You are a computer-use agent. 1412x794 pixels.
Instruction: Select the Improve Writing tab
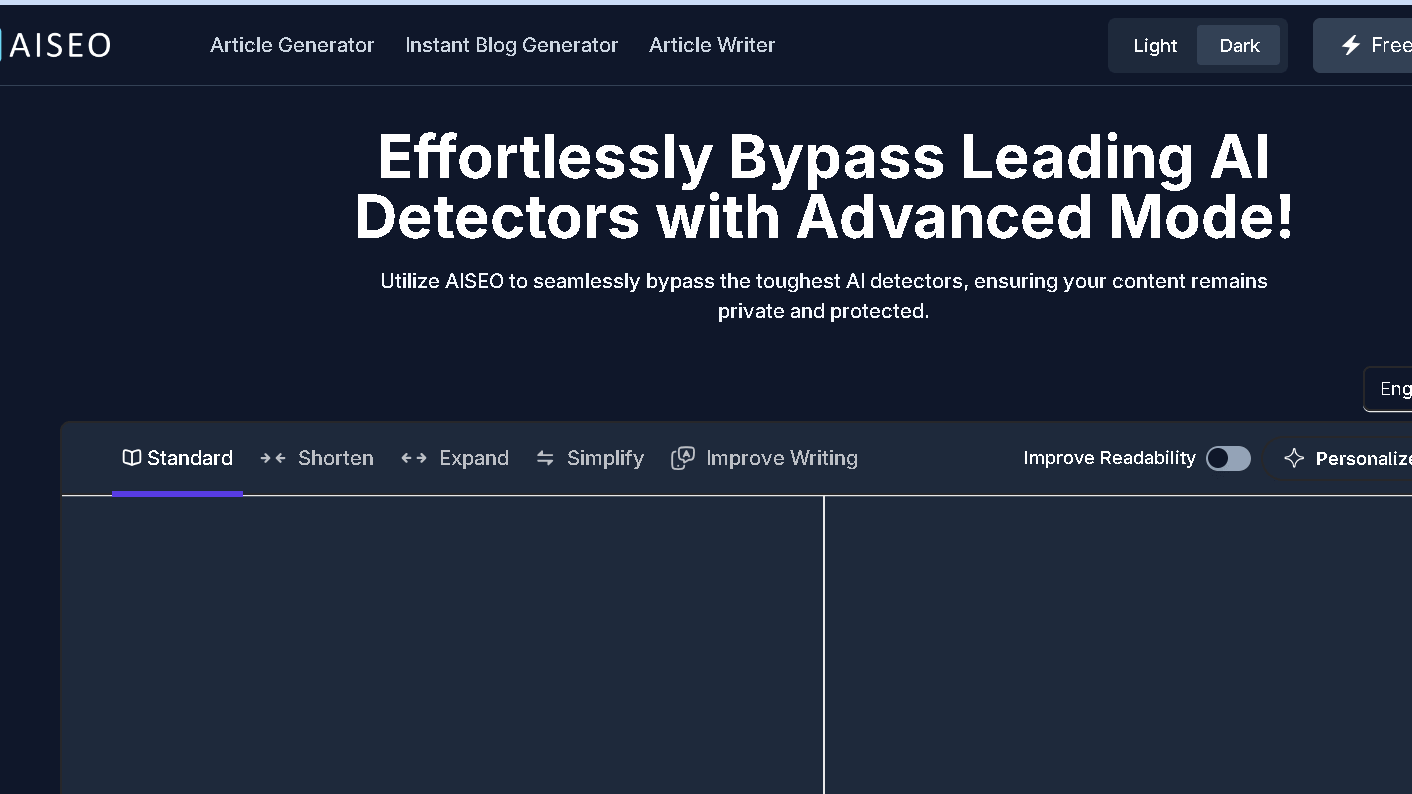764,458
